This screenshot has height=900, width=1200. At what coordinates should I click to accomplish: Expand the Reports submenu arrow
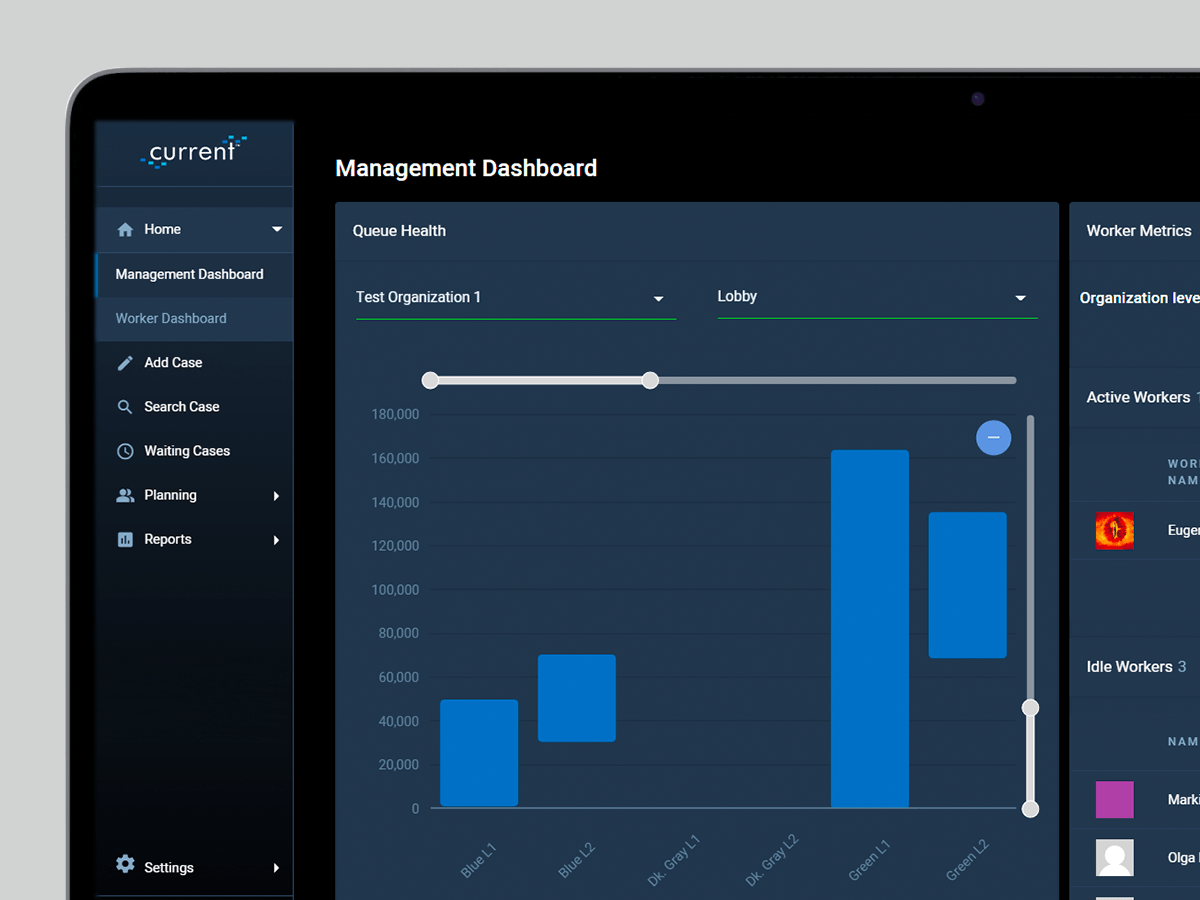click(276, 540)
